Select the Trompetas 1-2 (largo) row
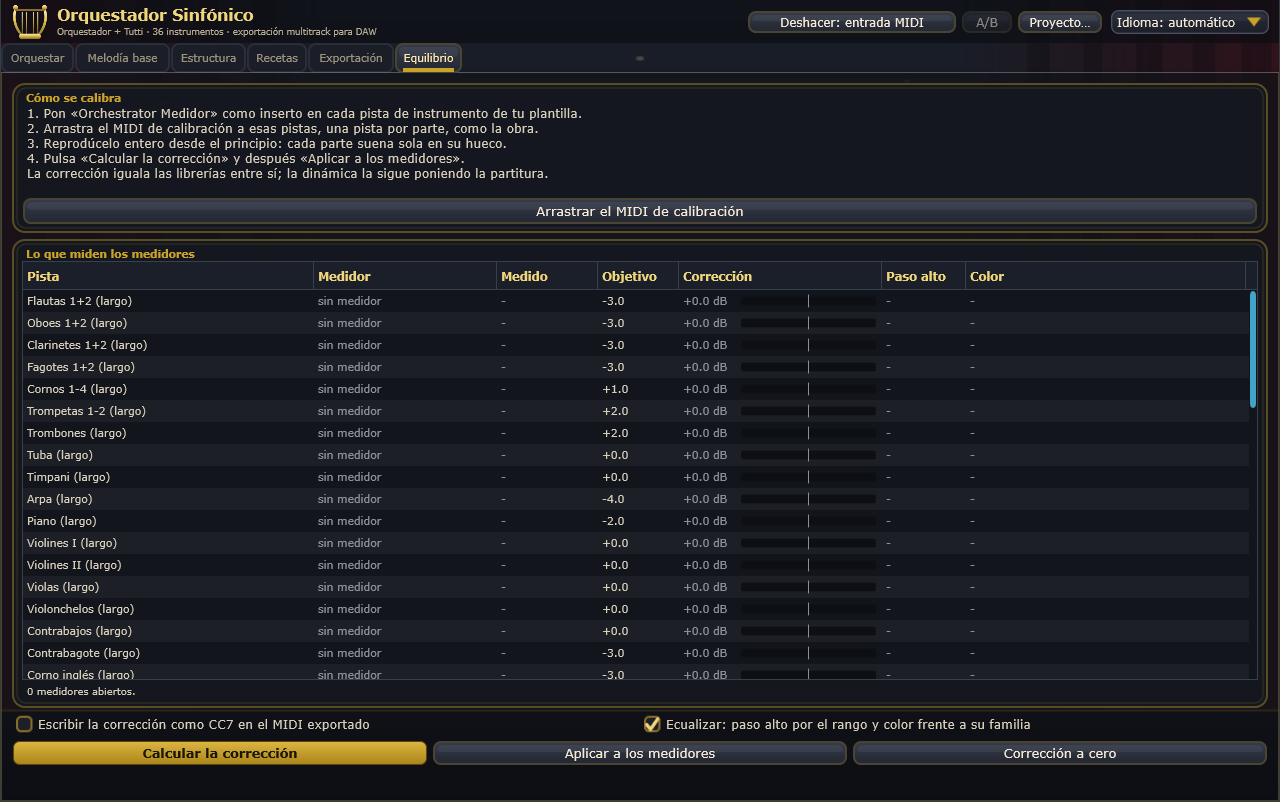1280x802 pixels. point(636,411)
